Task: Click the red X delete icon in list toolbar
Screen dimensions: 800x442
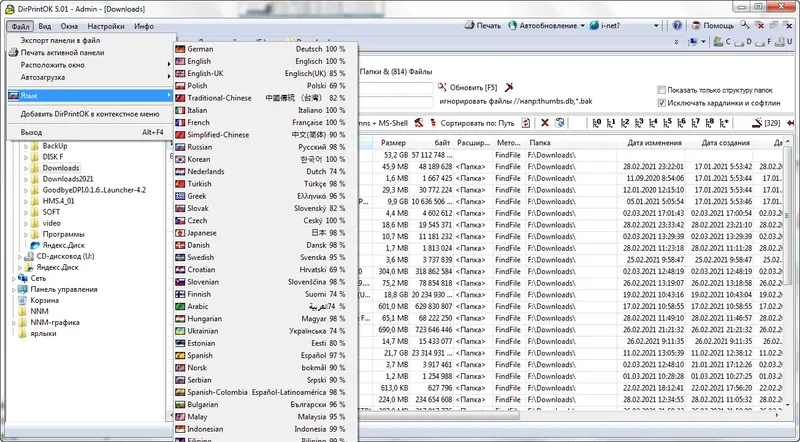Action: [x=545, y=123]
